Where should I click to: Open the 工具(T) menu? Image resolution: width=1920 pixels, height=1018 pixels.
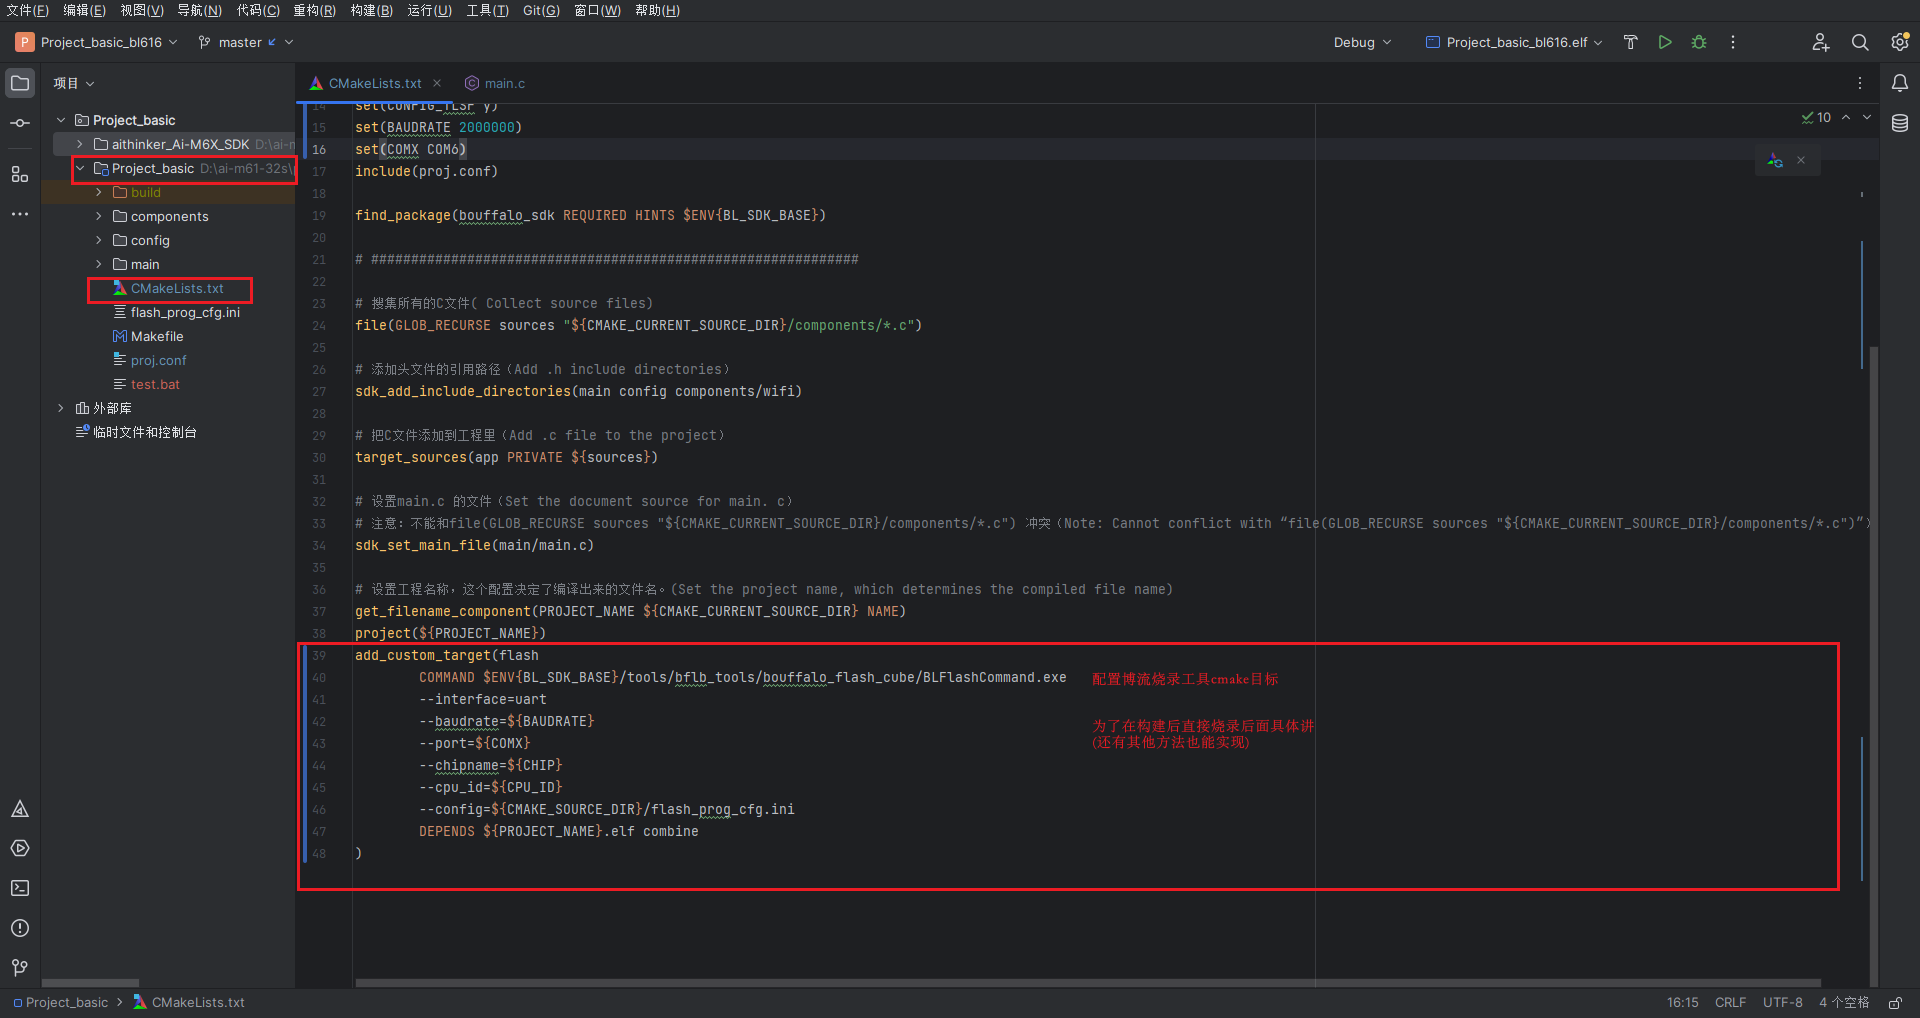(487, 10)
